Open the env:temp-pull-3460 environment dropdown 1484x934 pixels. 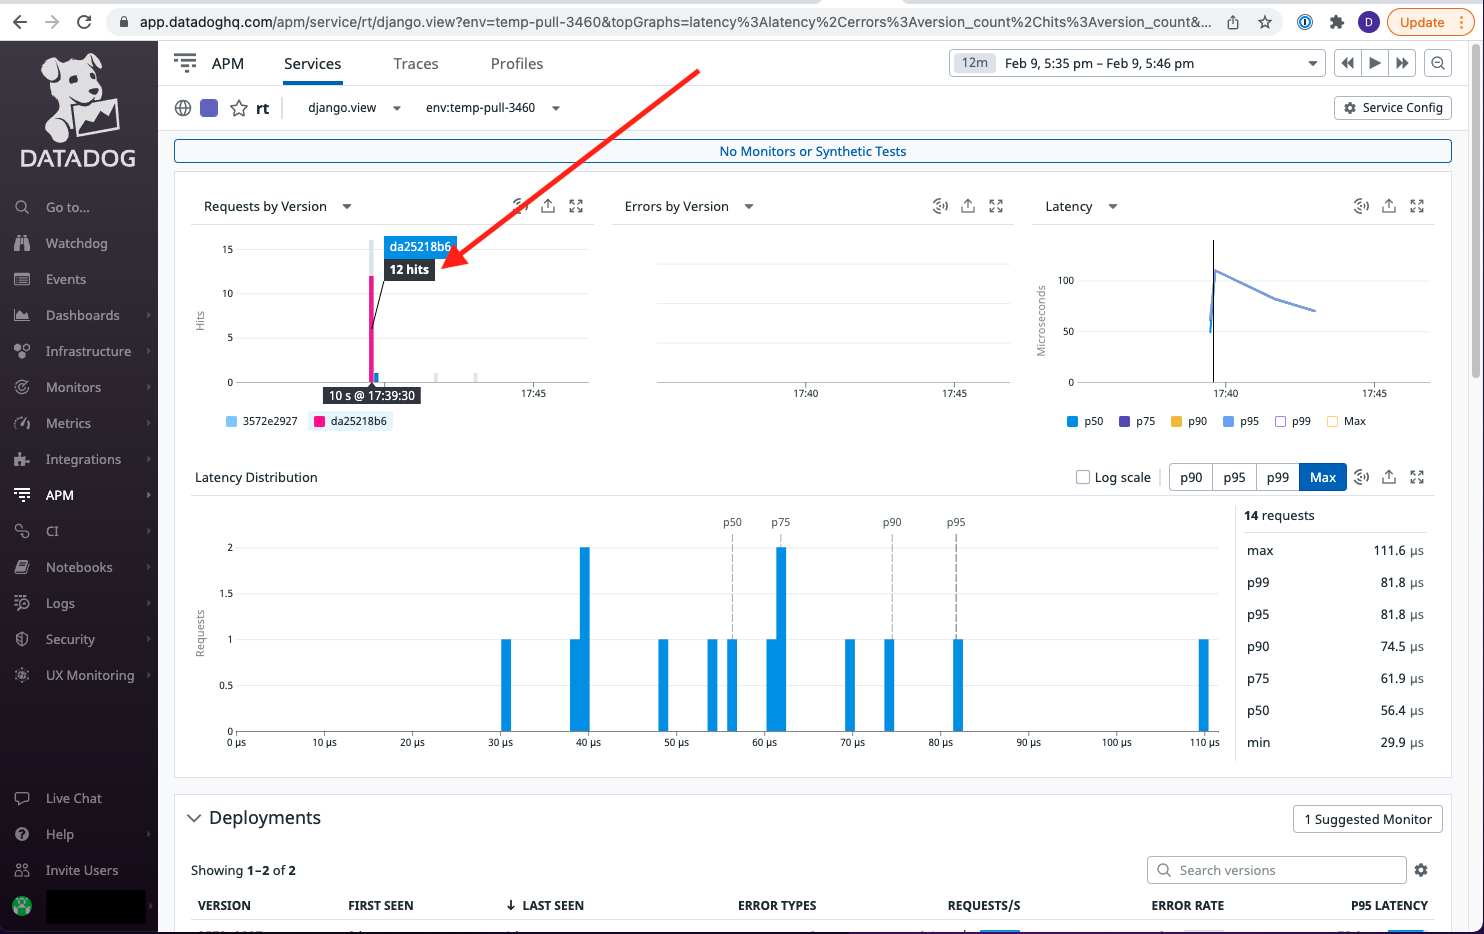pyautogui.click(x=492, y=107)
